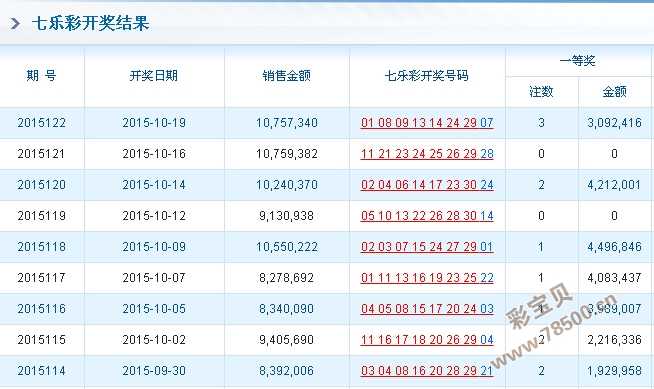Click the 七乐彩开奖号码 column header
This screenshot has height=389, width=654.
click(x=427, y=75)
